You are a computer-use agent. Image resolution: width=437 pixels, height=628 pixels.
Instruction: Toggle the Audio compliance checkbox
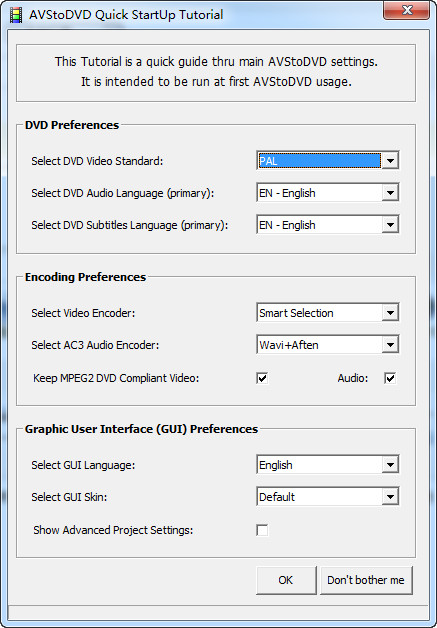[x=390, y=378]
